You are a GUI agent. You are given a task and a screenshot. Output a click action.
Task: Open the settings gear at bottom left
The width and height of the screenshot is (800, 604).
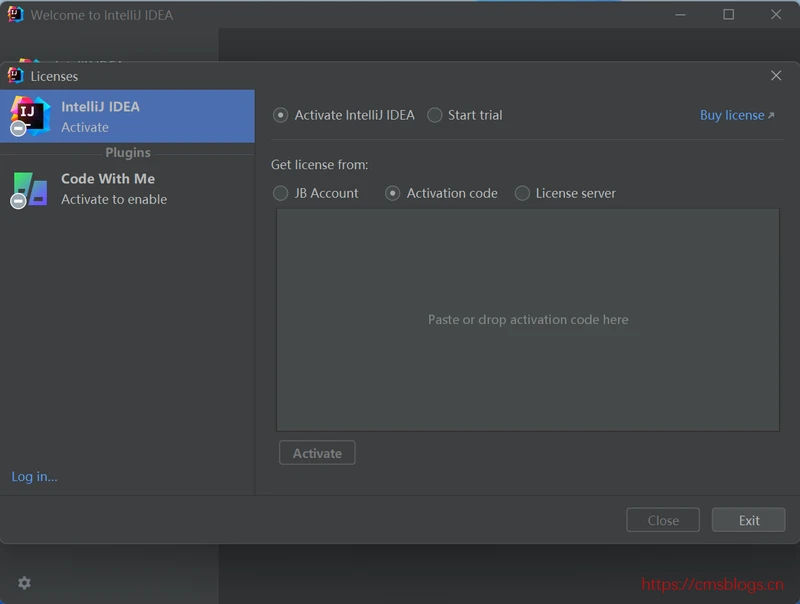(x=24, y=583)
